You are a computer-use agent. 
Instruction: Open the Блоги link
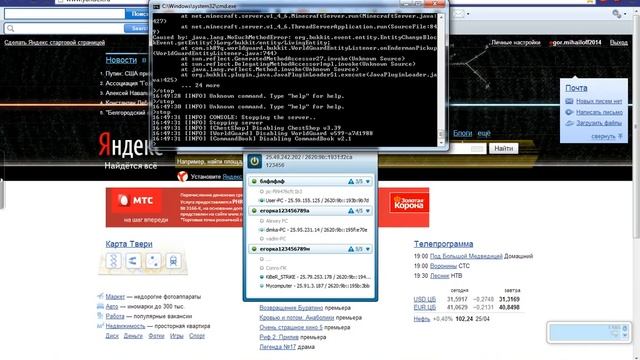462,133
